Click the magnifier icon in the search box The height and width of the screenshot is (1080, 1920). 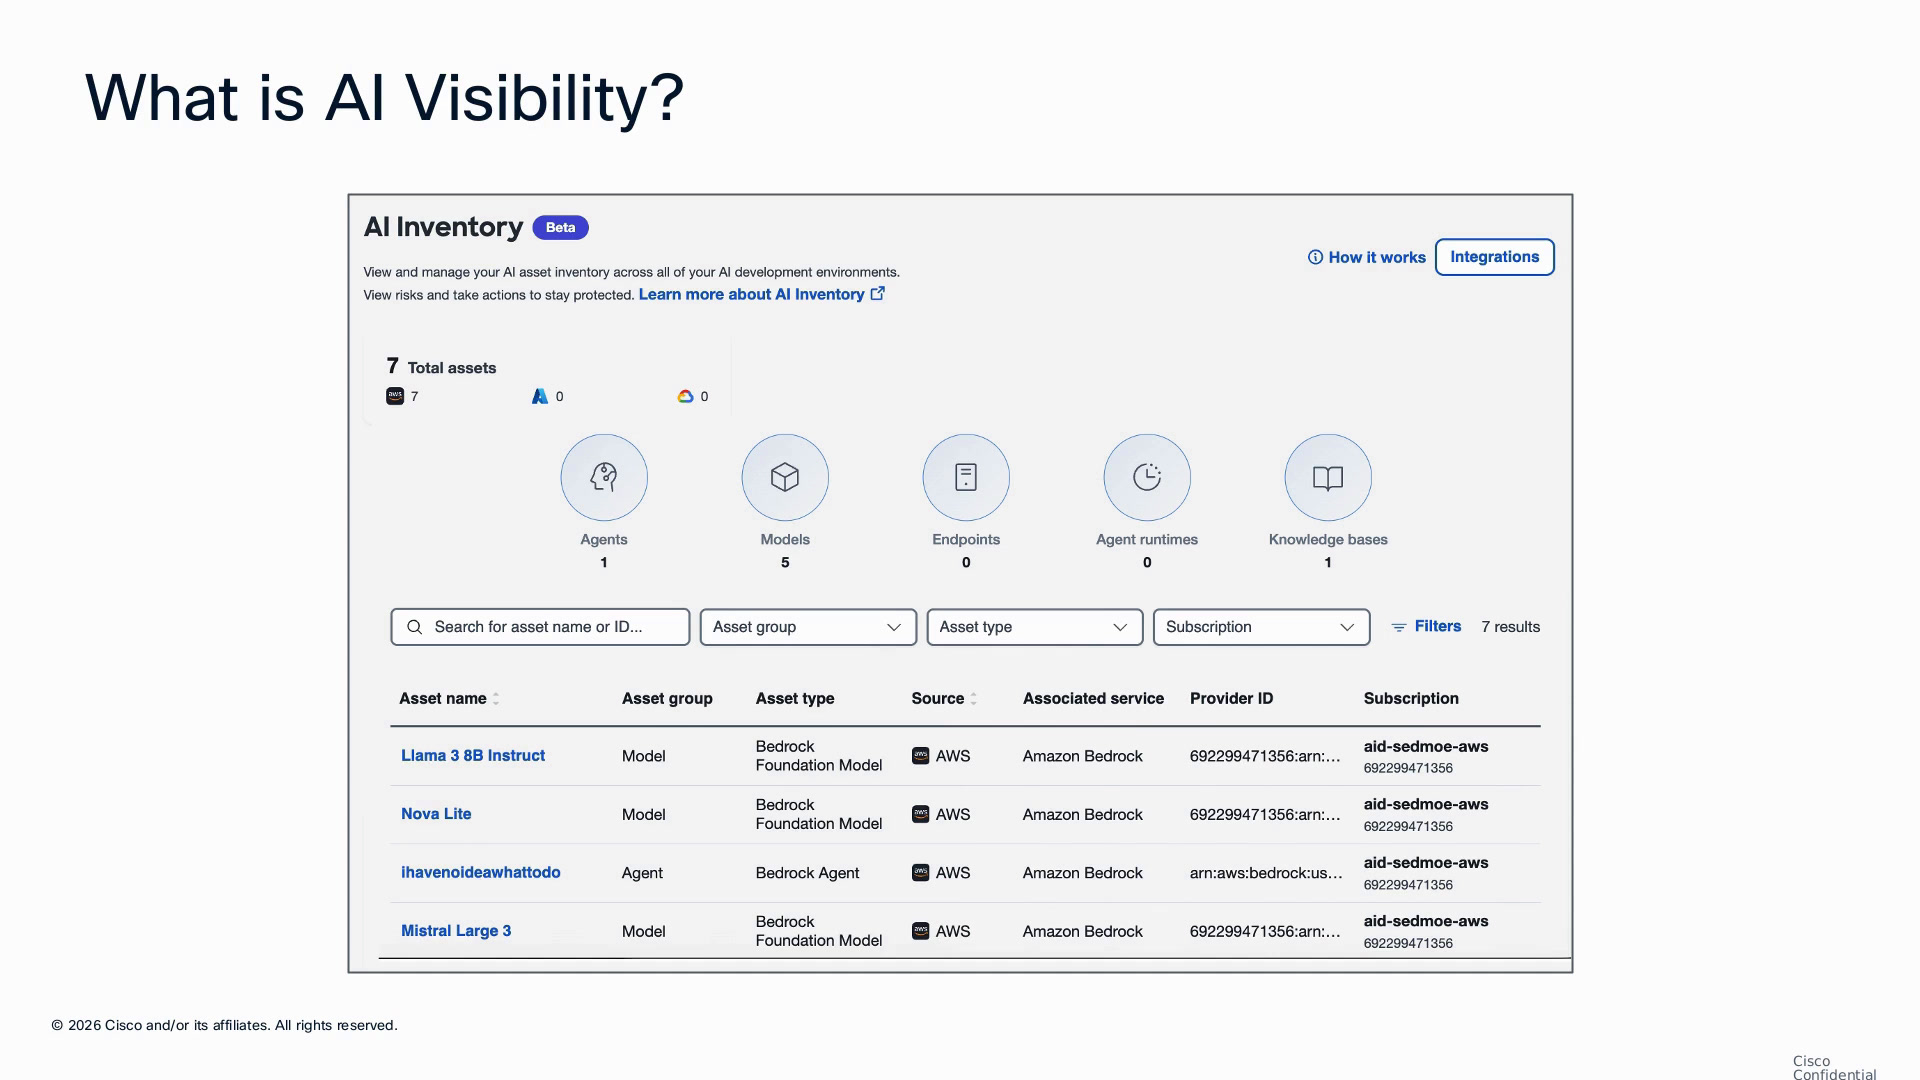pyautogui.click(x=414, y=627)
